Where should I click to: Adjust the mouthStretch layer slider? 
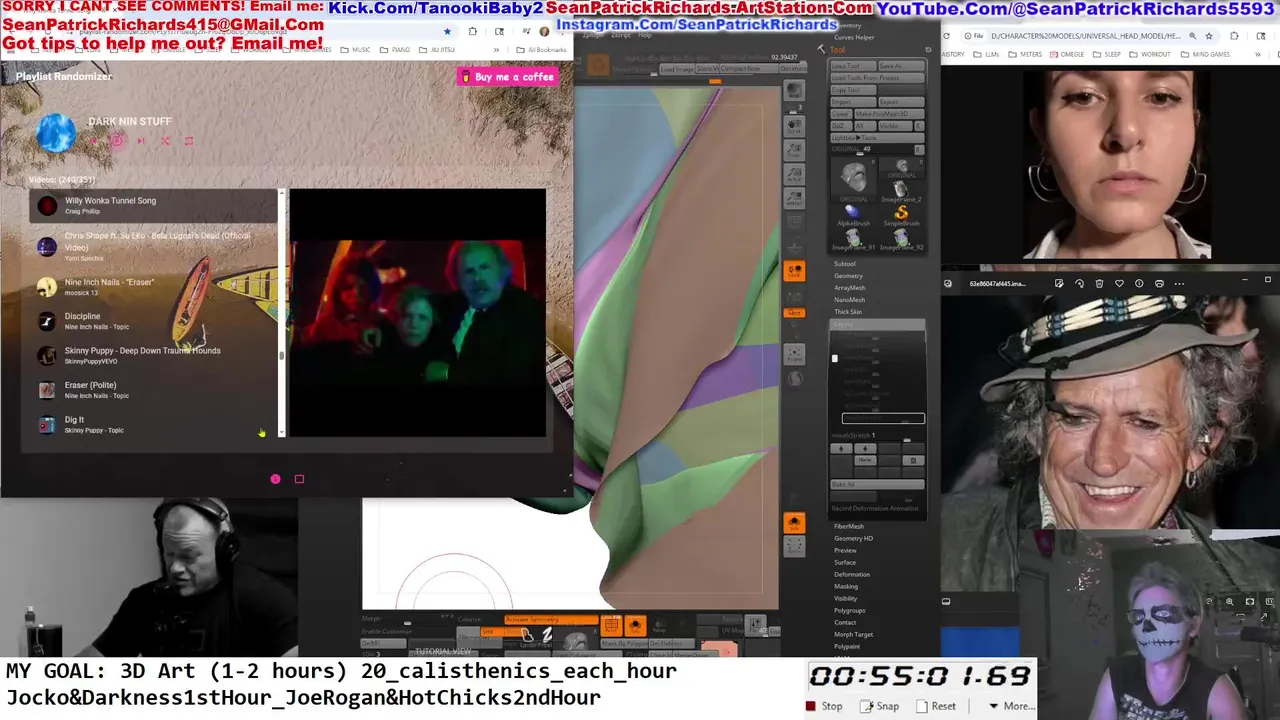pos(877,435)
